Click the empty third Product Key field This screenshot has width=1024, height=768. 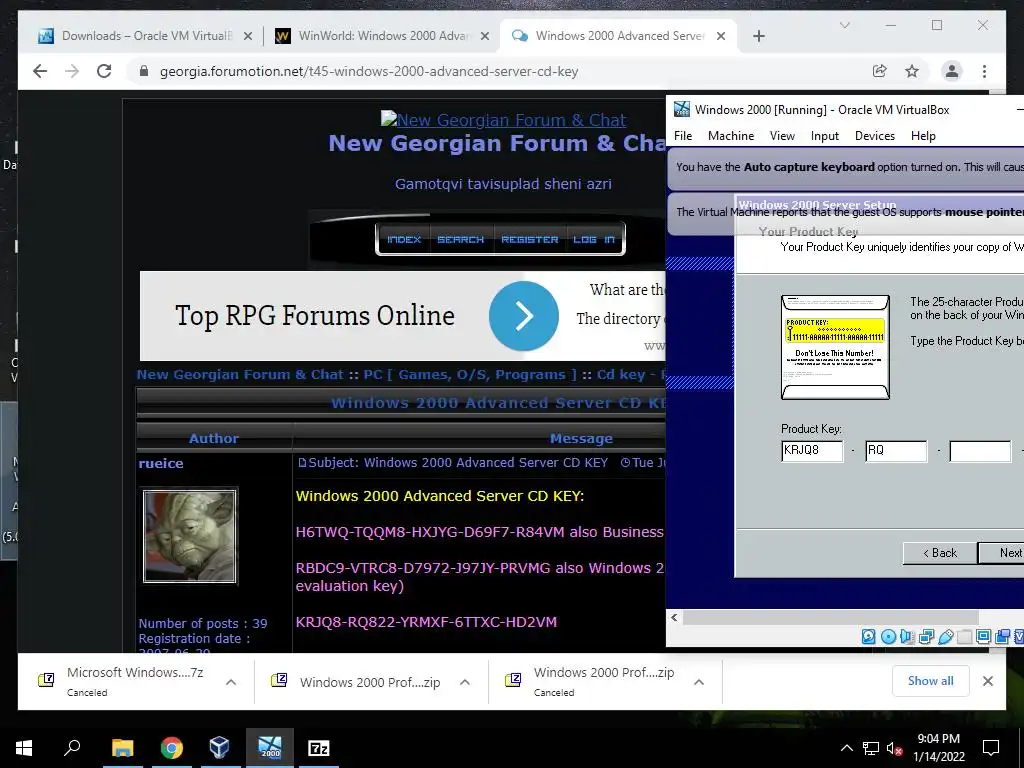(x=980, y=451)
